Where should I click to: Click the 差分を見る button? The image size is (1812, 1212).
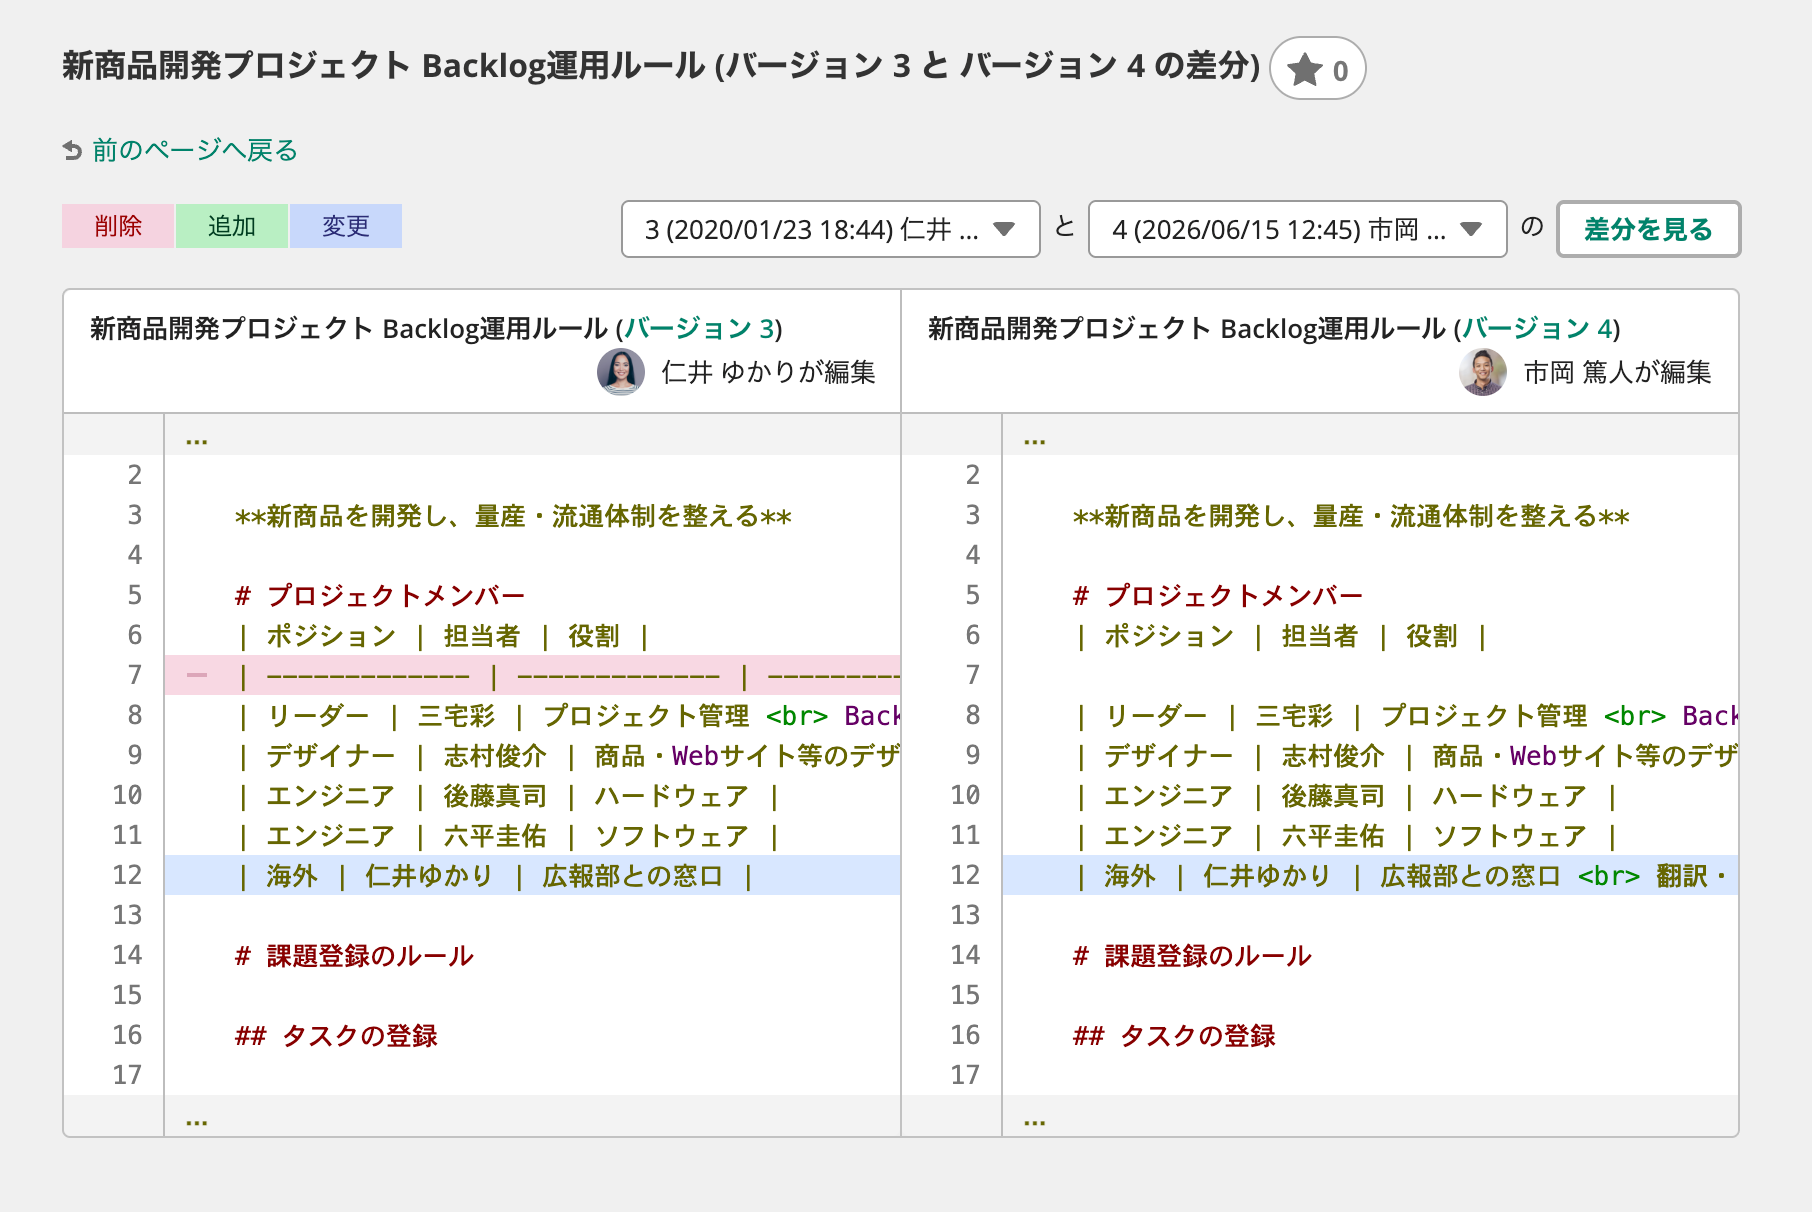pos(1648,229)
